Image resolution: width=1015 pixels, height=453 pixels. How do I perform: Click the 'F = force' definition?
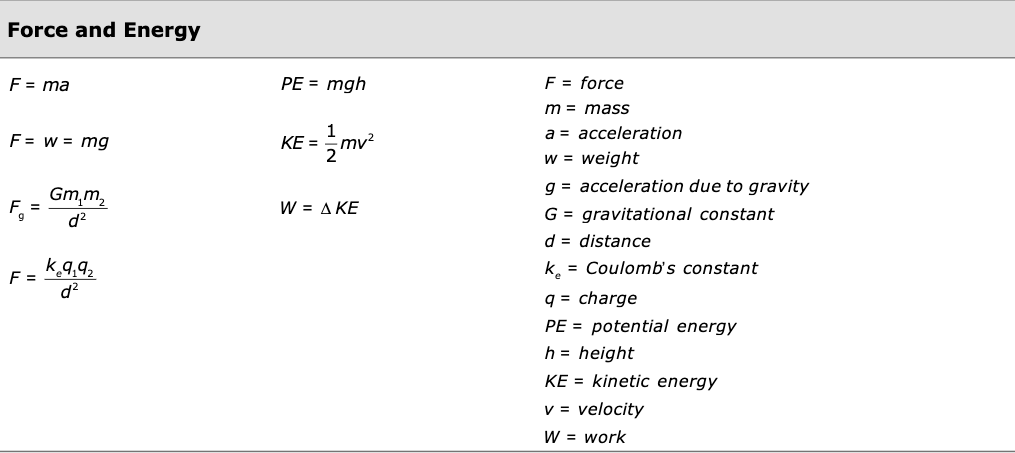coord(583,83)
